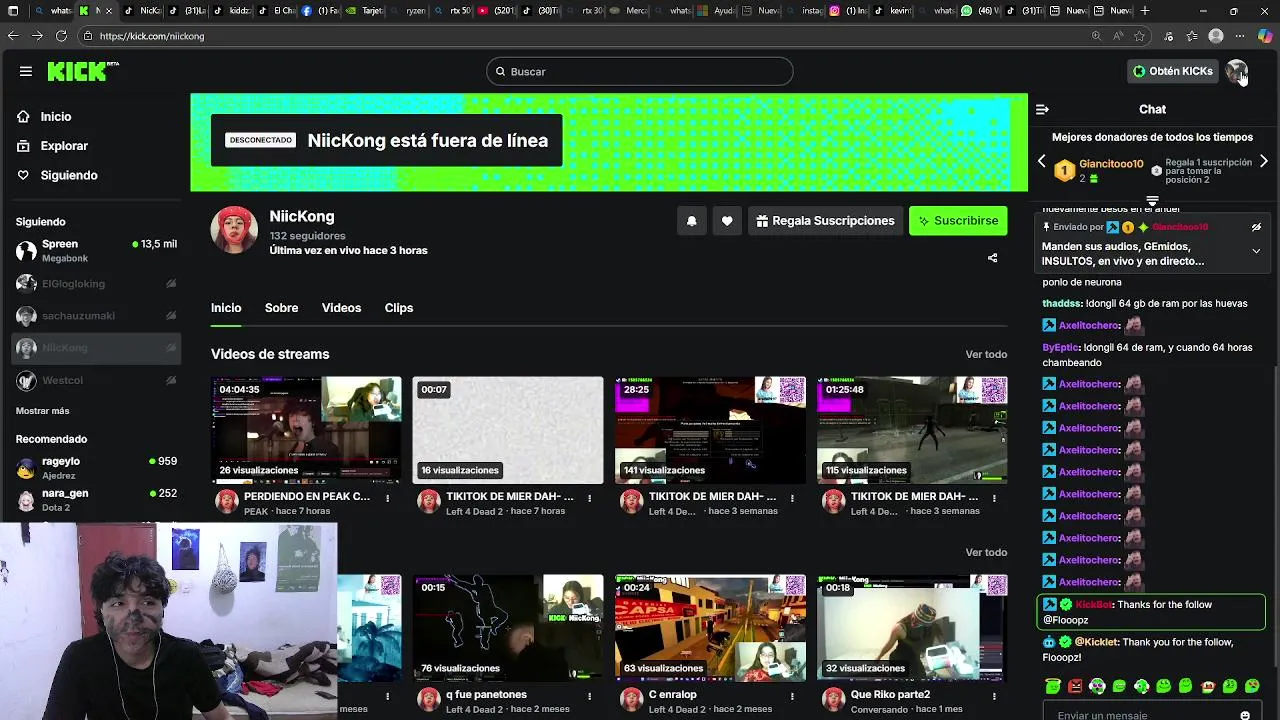Viewport: 1280px width, 720px height.
Task: Click the Regala Suscripciones button
Action: 825,221
